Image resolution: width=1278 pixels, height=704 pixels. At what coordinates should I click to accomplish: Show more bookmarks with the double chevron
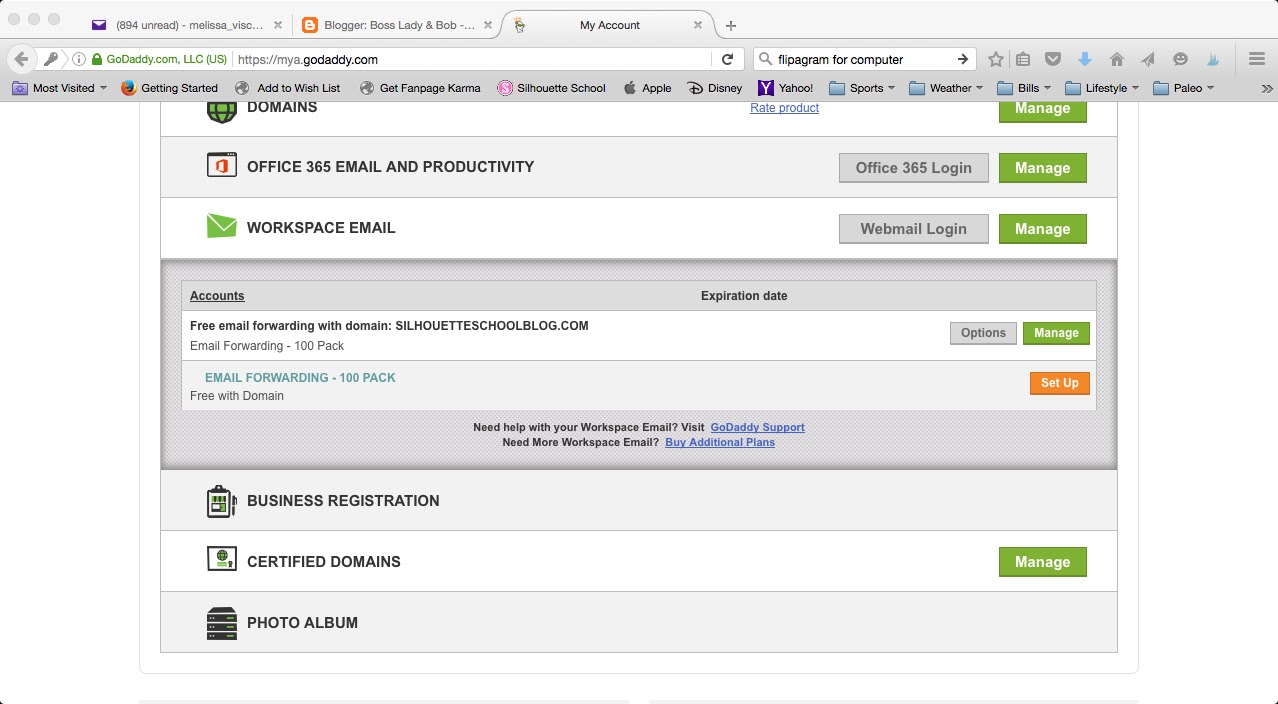[1266, 88]
